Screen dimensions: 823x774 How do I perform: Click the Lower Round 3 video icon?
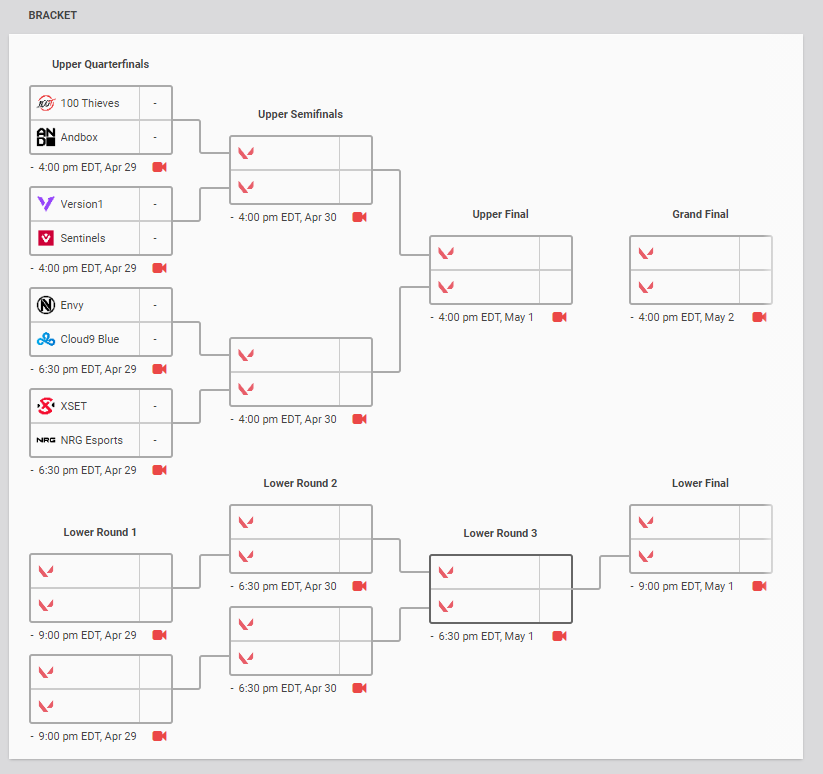[559, 636]
